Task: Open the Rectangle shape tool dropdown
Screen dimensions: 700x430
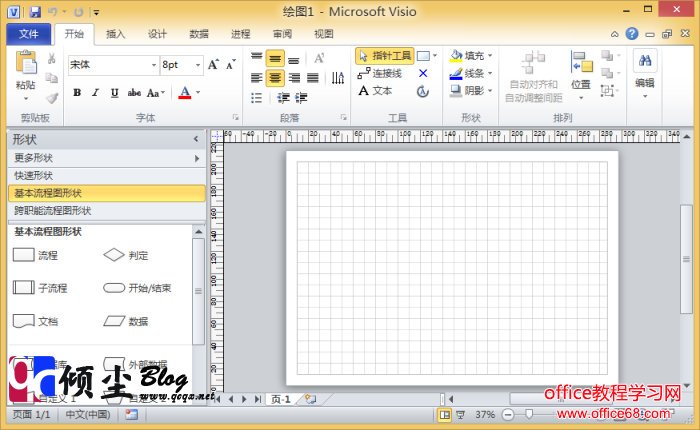Action: 435,56
